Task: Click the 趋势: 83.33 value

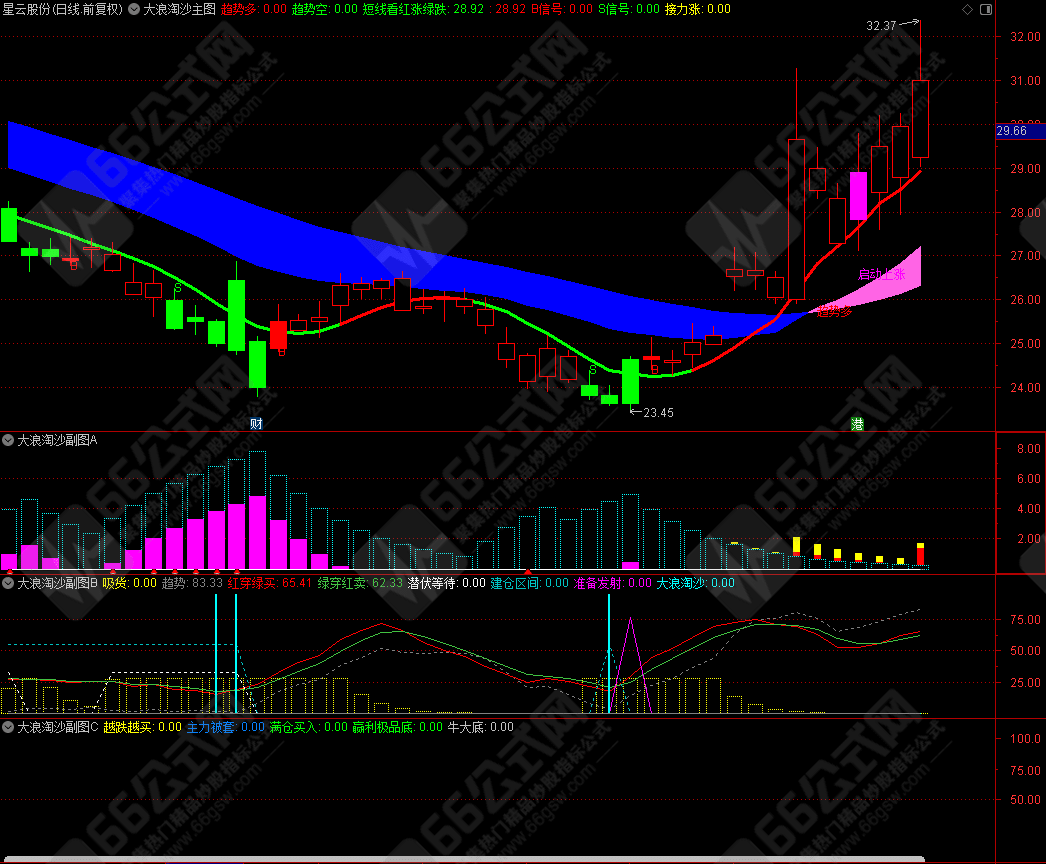Action: (192, 583)
